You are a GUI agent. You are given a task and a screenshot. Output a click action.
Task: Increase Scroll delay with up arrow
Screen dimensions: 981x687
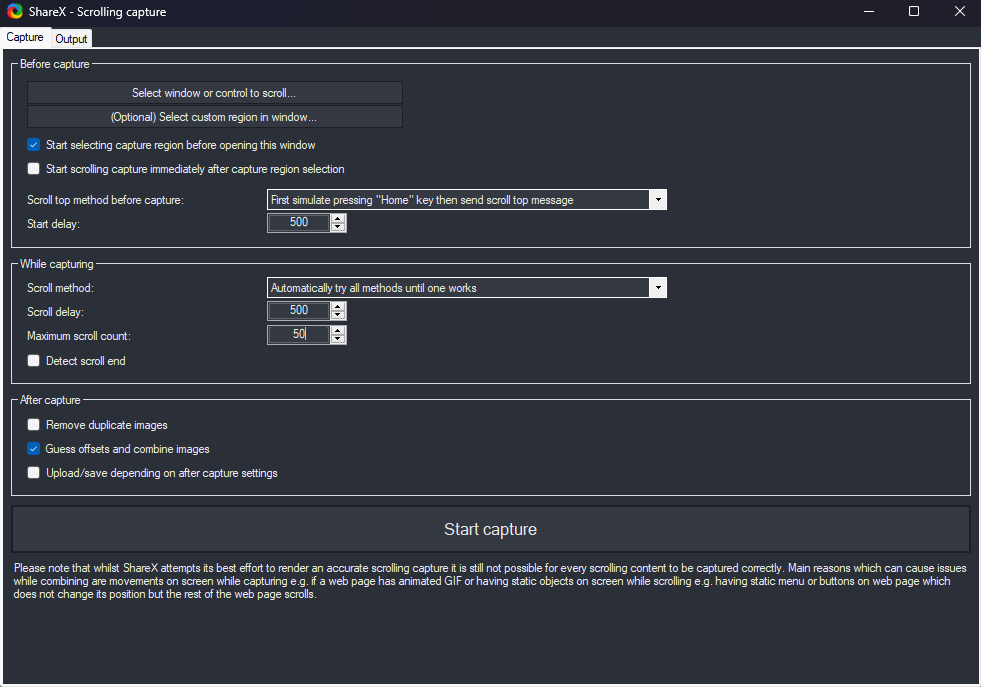coord(338,307)
